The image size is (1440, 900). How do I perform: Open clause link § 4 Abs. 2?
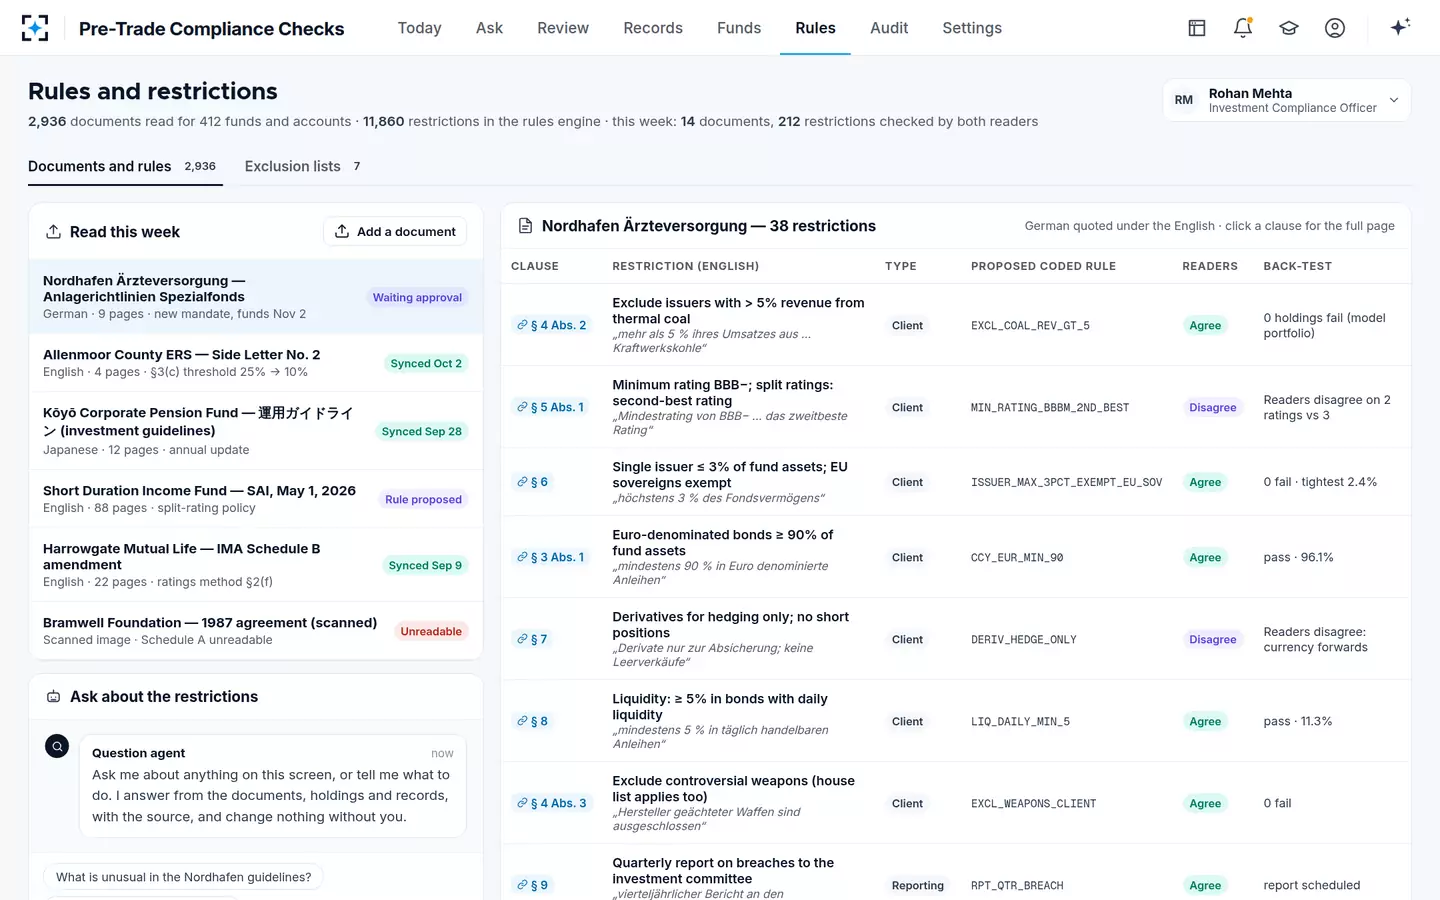click(x=552, y=325)
